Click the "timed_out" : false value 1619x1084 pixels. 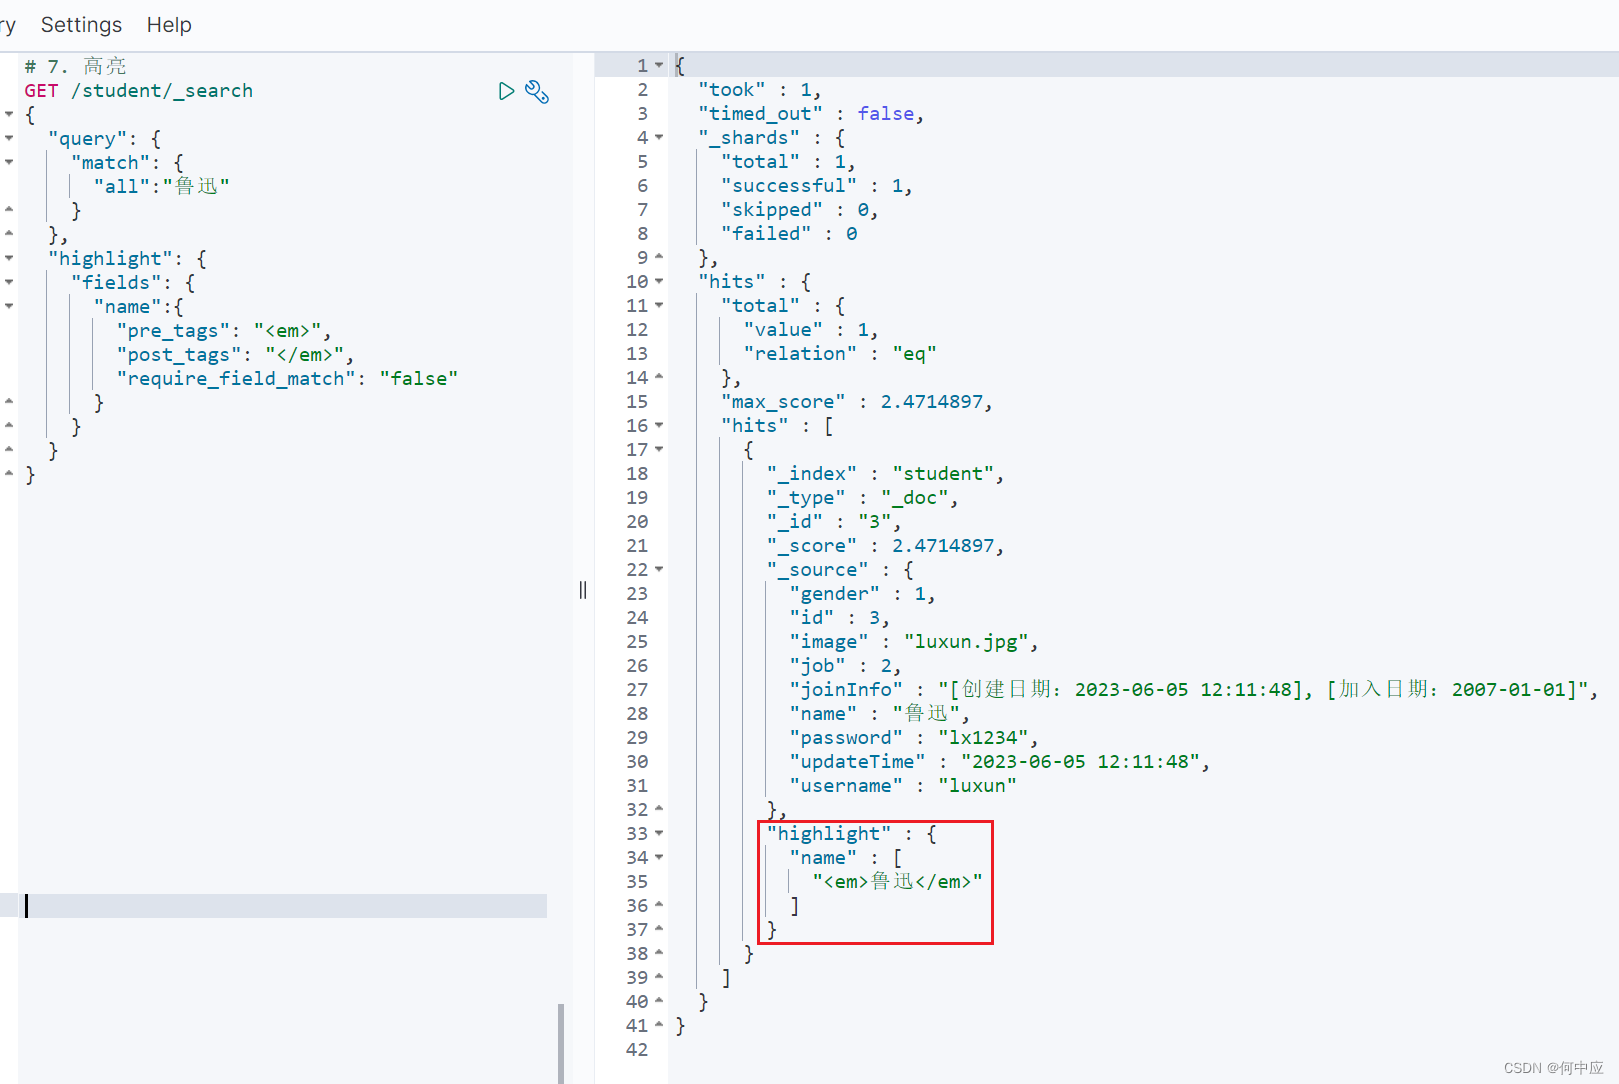(x=885, y=114)
